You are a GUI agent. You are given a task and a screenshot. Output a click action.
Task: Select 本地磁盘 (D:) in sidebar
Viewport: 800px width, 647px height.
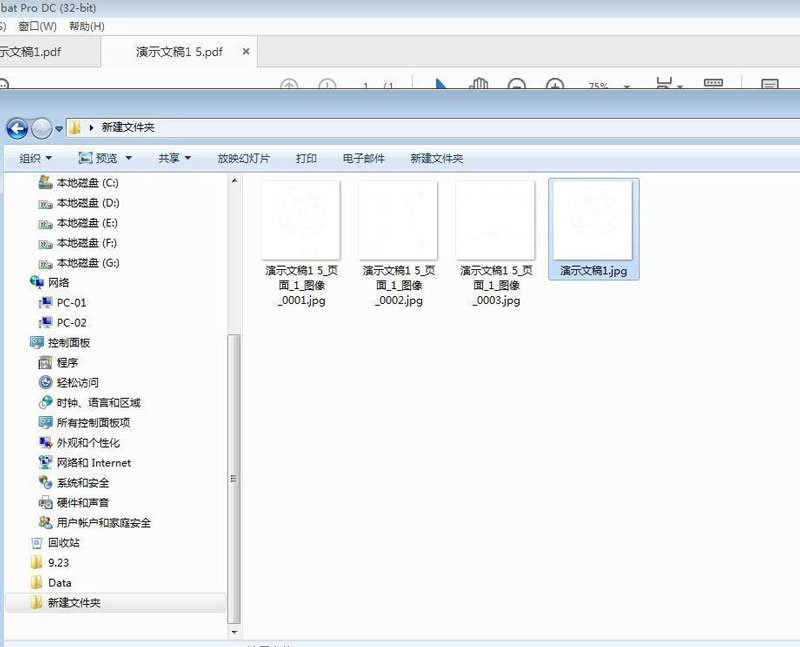click(87, 203)
